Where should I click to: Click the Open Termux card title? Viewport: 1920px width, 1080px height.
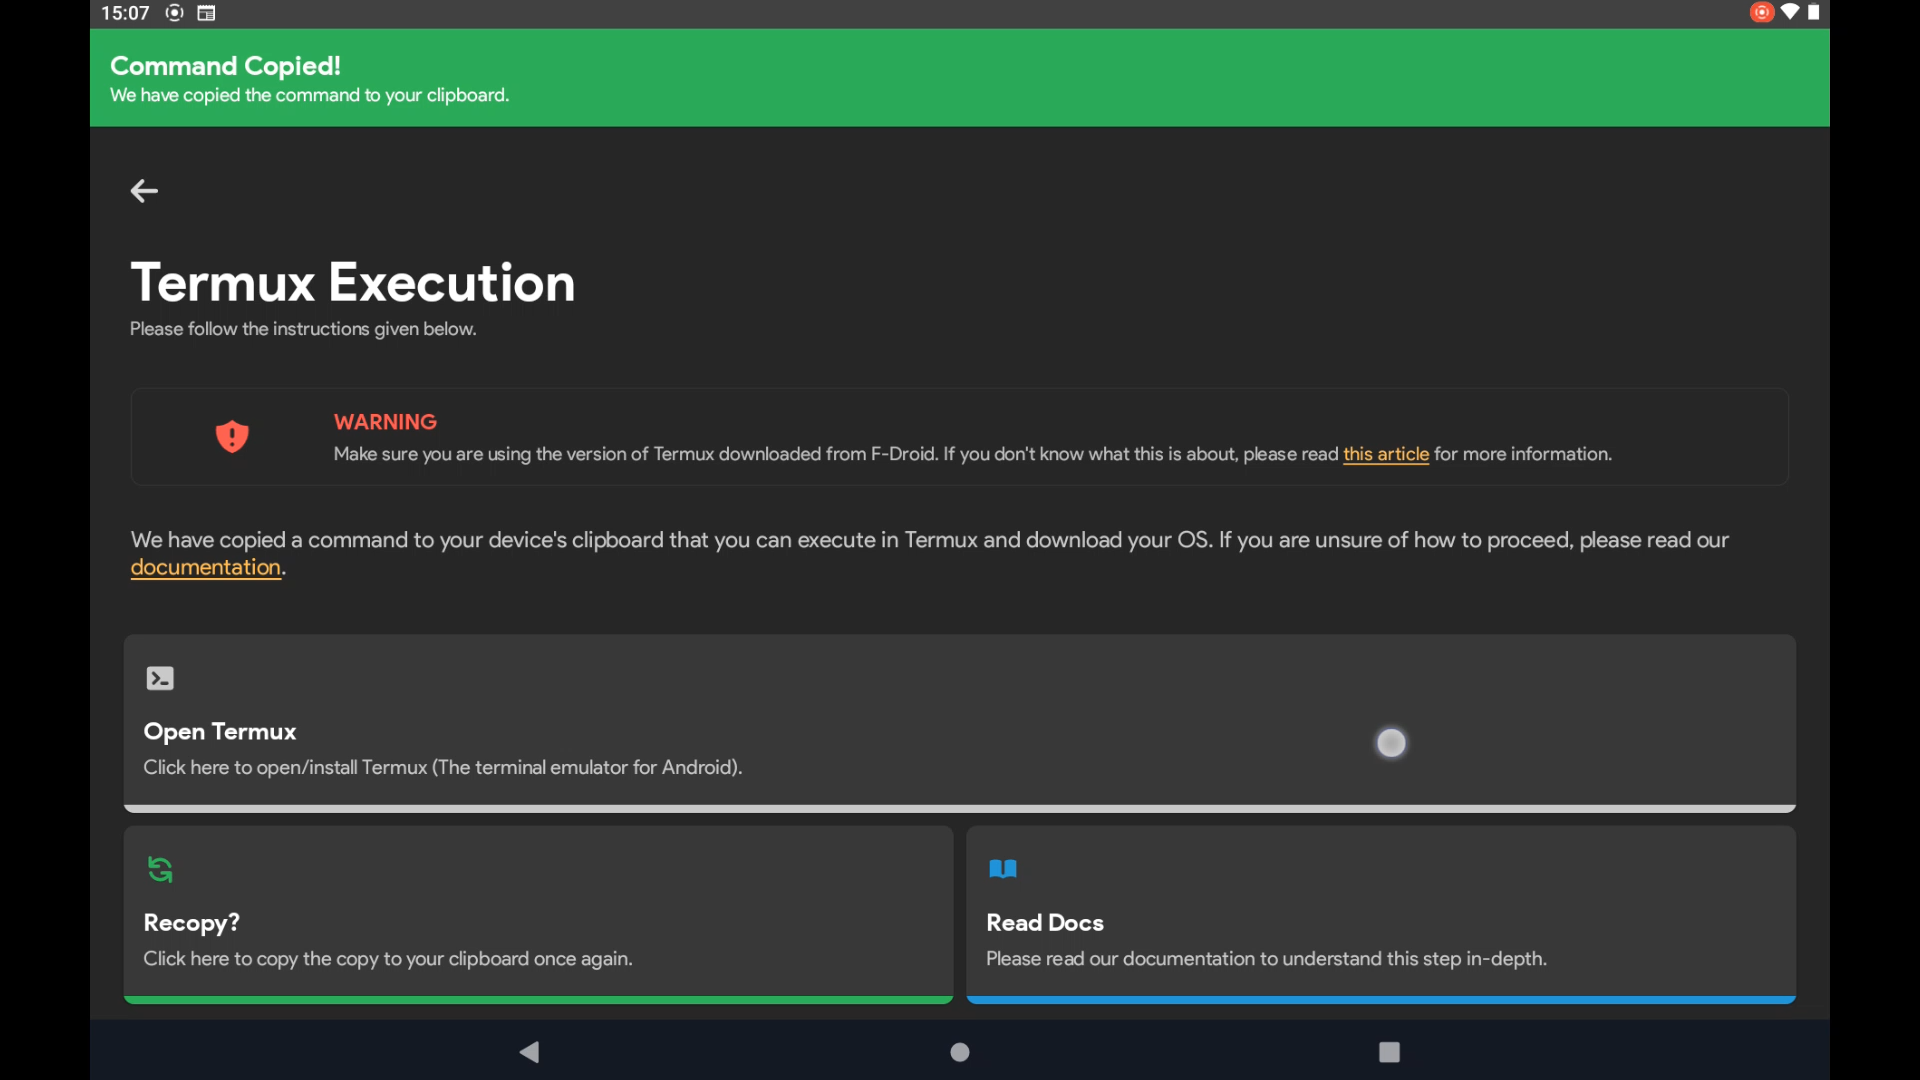pos(220,732)
